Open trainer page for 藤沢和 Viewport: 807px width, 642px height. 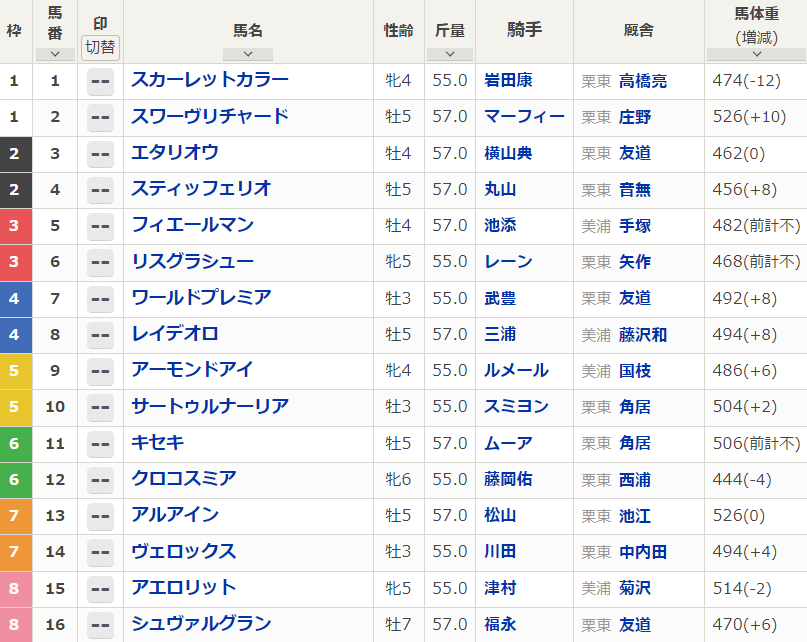pyautogui.click(x=643, y=334)
